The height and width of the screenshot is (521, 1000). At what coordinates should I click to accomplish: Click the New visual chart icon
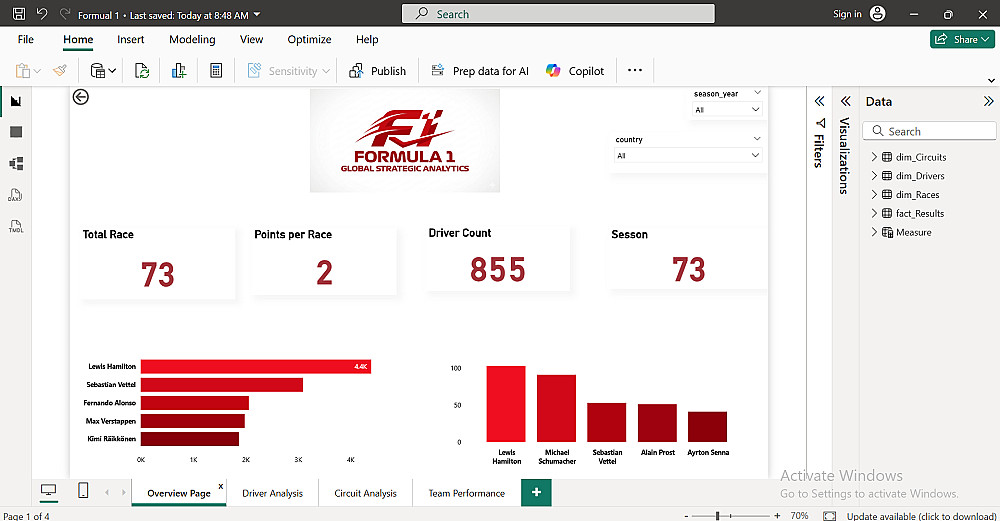(x=179, y=71)
